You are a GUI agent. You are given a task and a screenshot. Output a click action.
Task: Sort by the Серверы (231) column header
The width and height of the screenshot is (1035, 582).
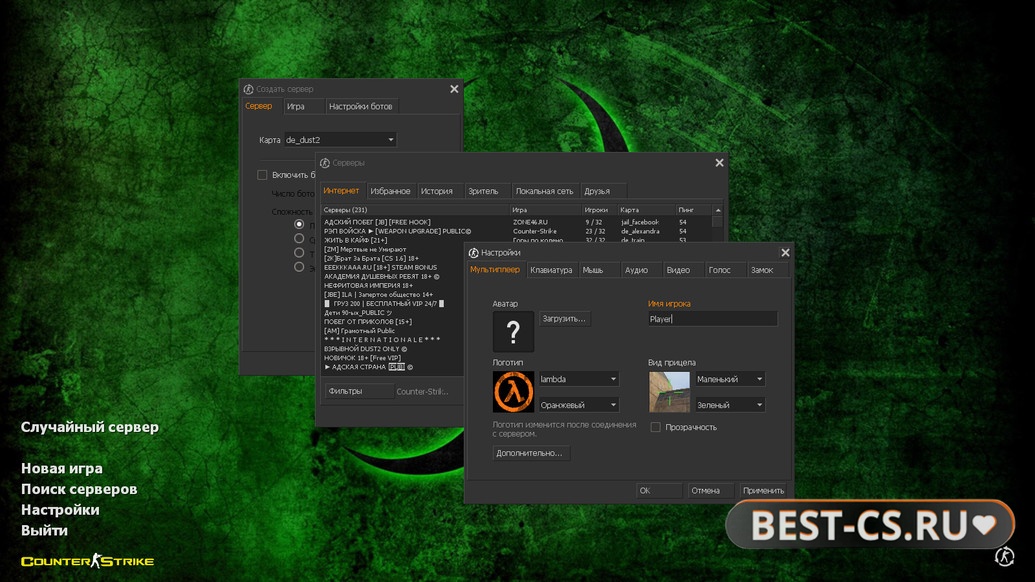click(x=415, y=210)
